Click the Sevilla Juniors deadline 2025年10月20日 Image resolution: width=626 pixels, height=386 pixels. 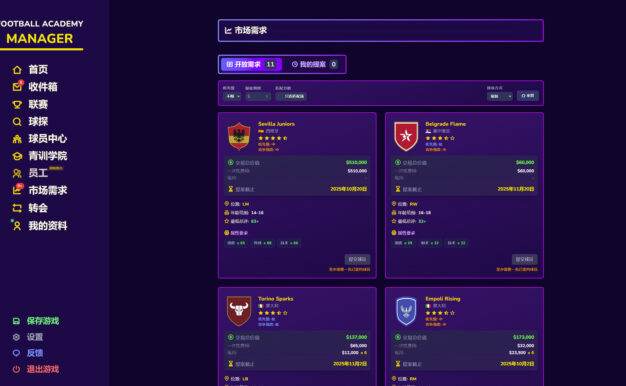coord(349,189)
